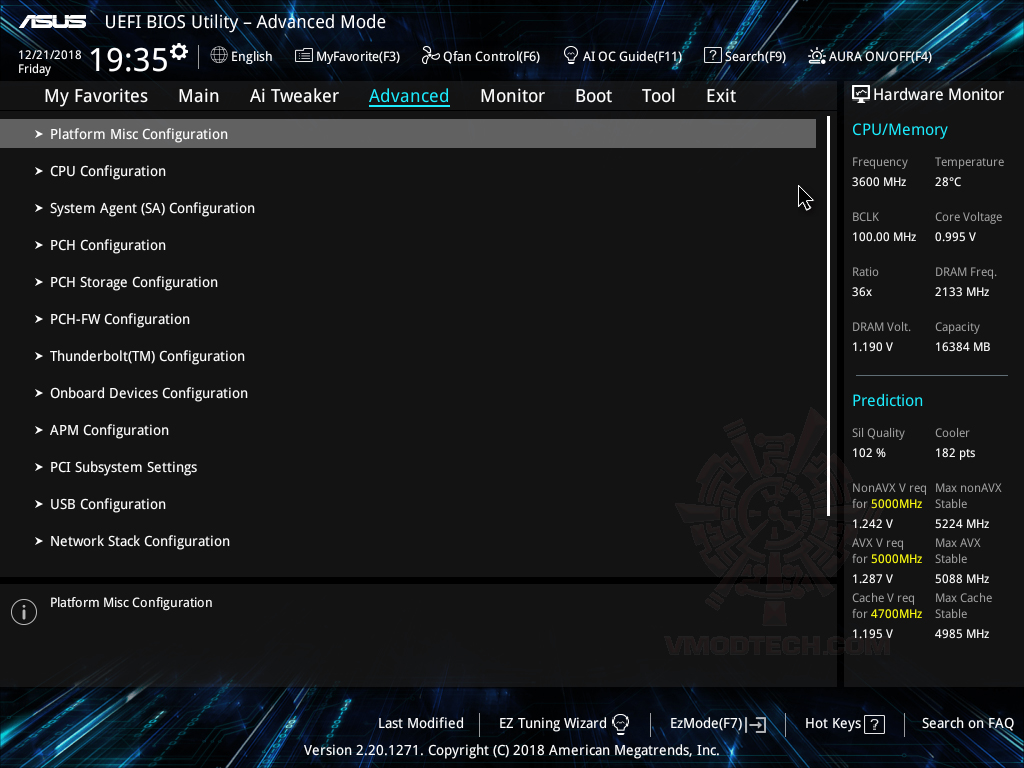Click the 36x ratio value
This screenshot has width=1024, height=768.
(861, 292)
